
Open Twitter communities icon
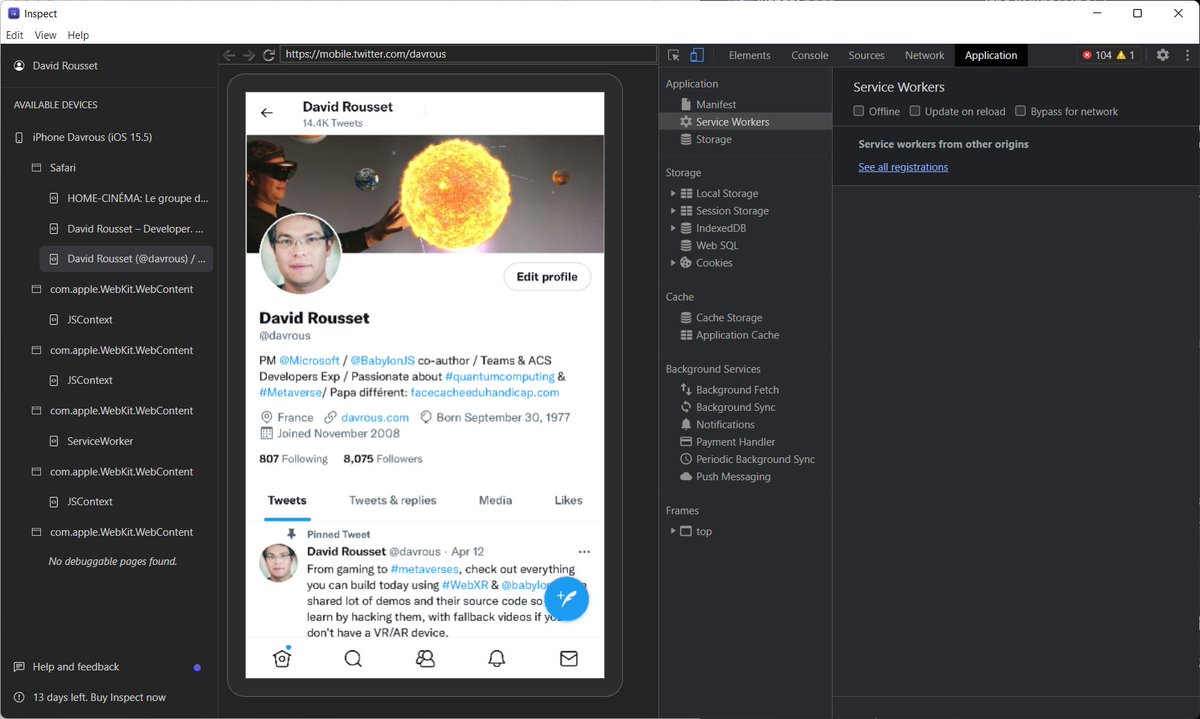point(425,658)
